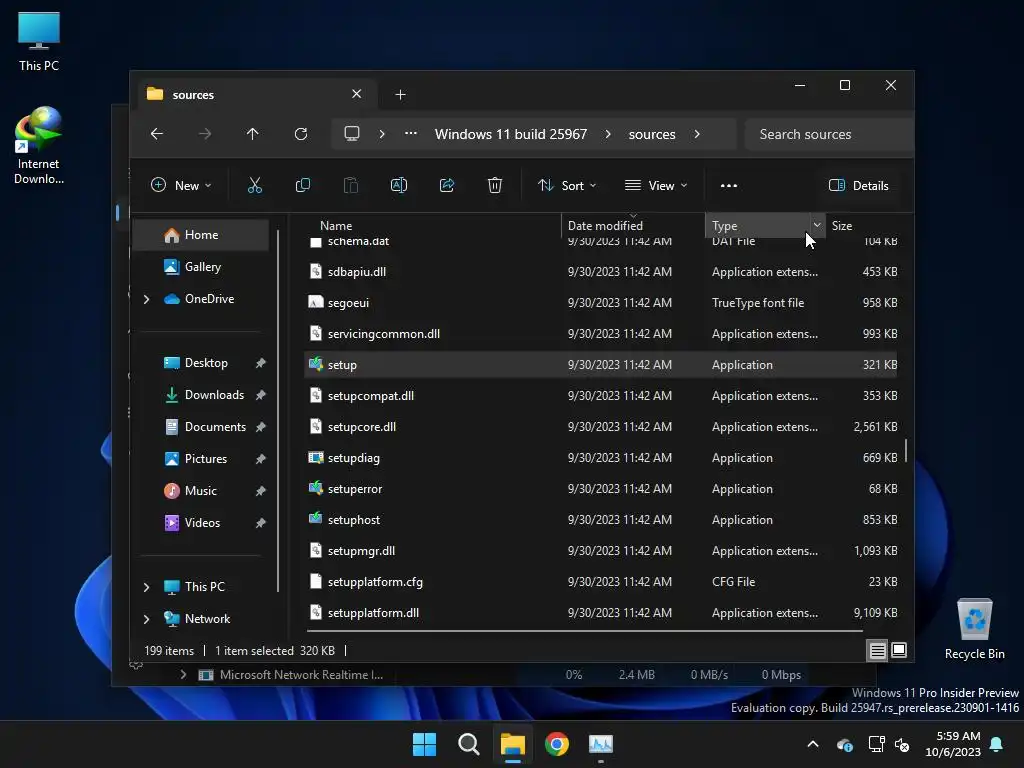Click the Delete trash icon

tap(495, 185)
